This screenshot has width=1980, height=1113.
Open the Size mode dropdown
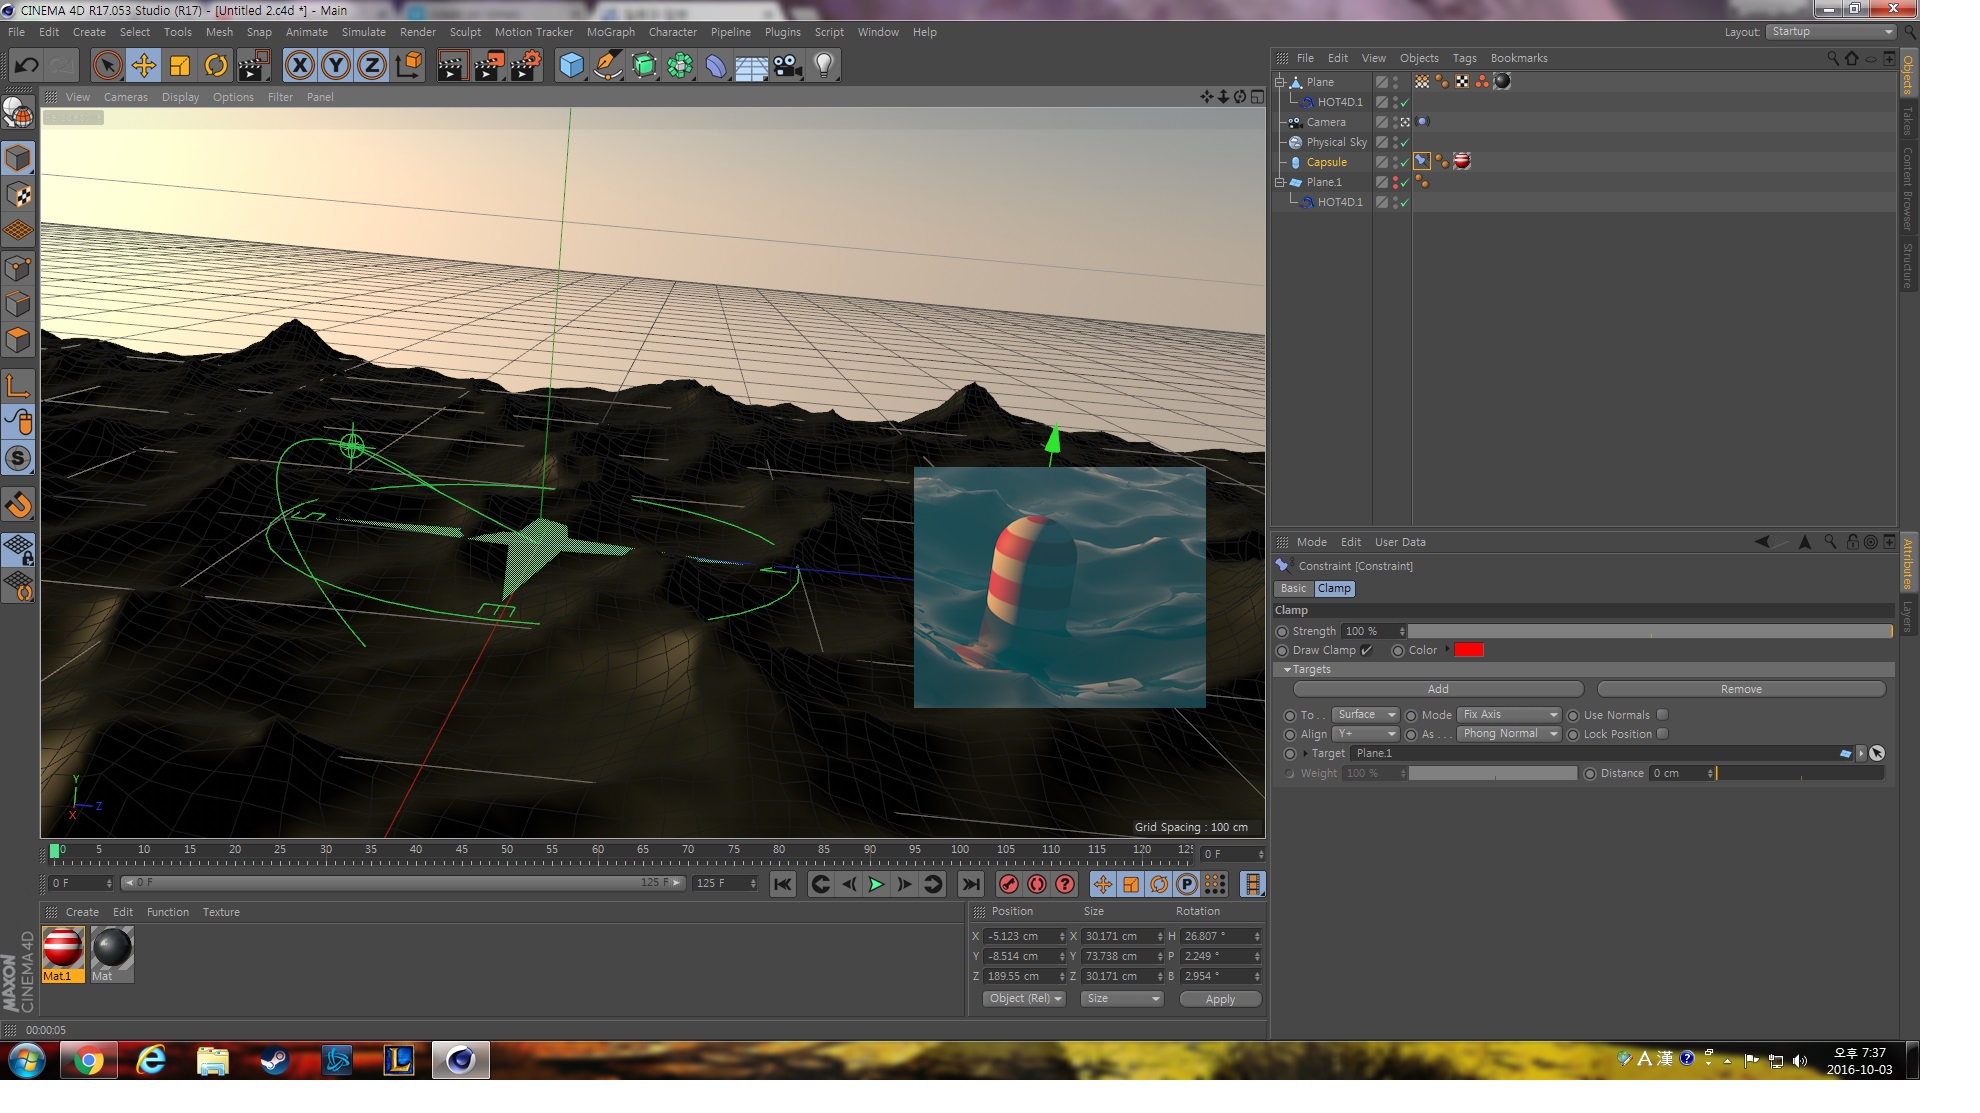[x=1121, y=999]
